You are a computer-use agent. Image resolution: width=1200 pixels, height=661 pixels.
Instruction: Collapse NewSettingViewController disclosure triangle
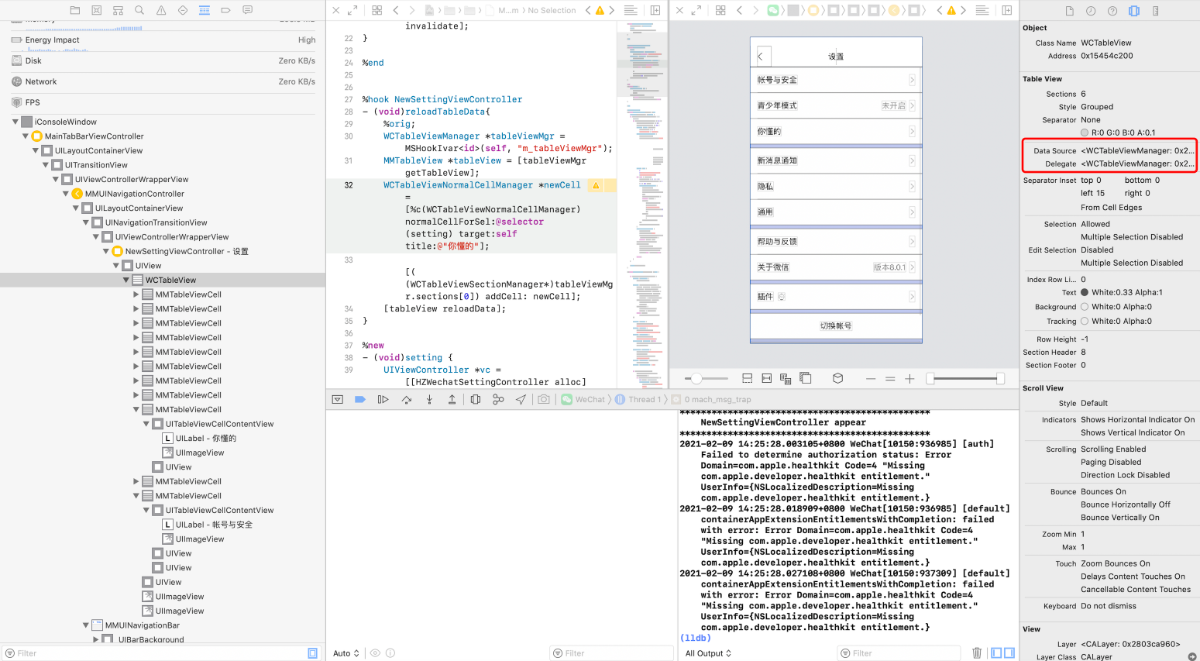(106, 251)
